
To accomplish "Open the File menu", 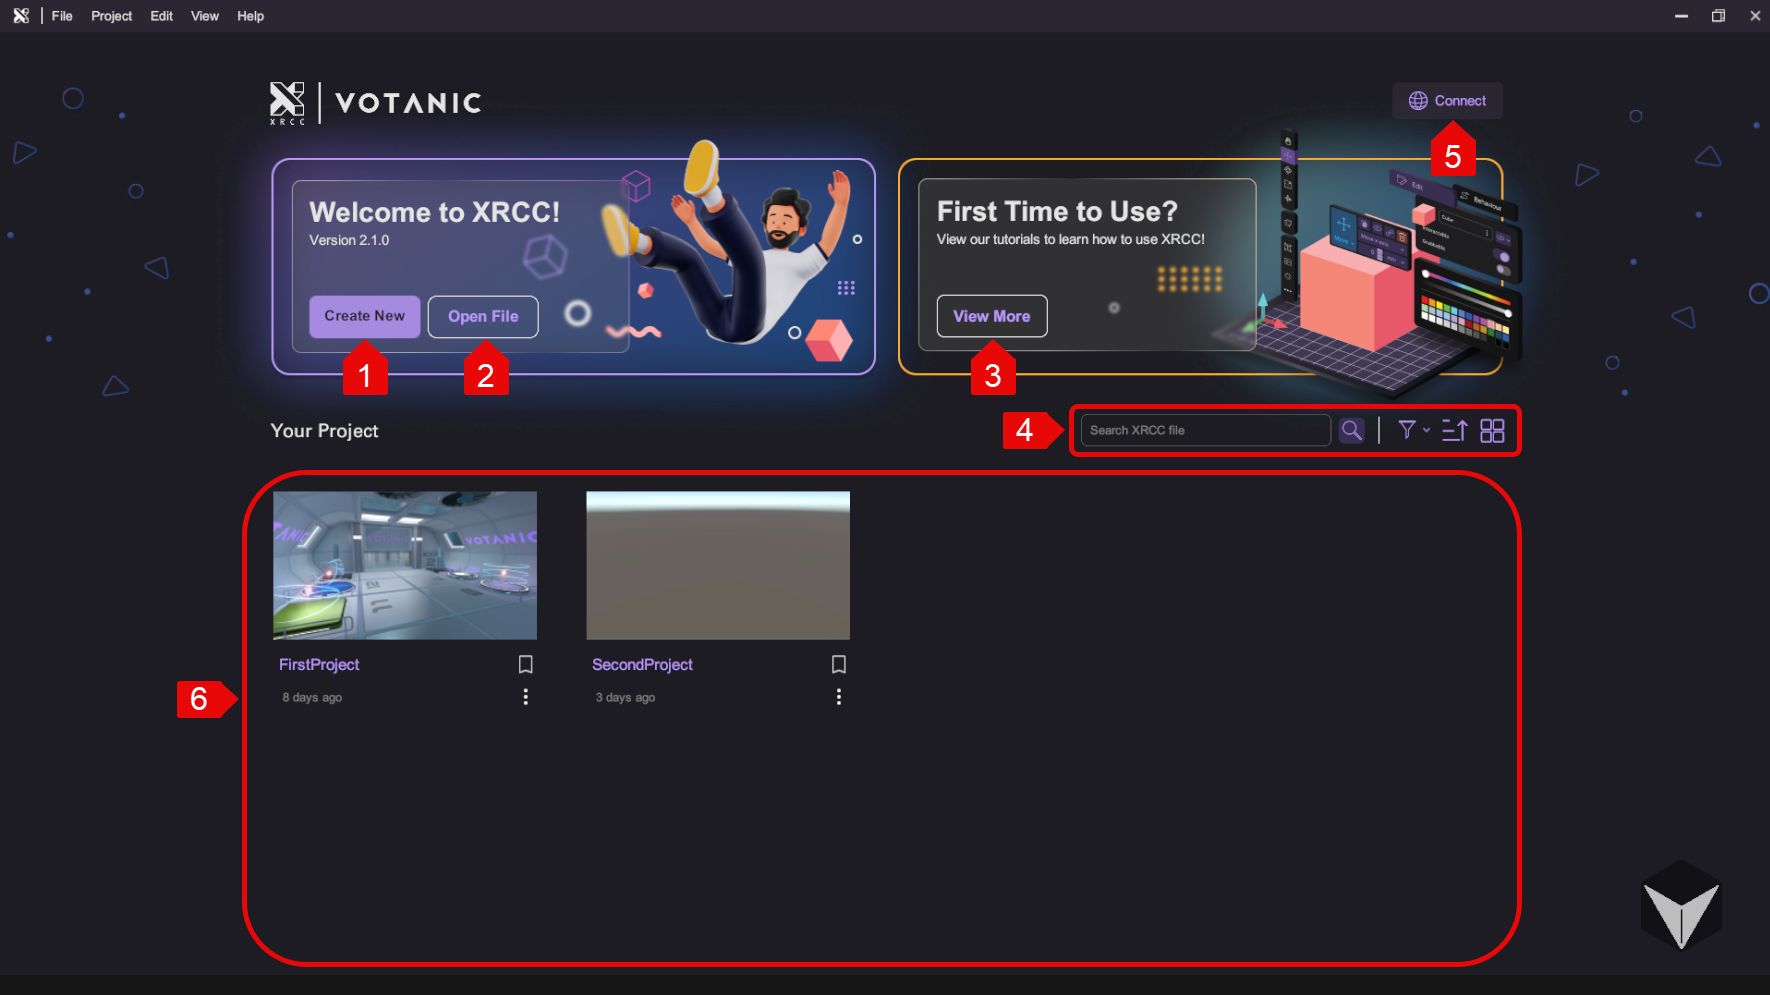I will (62, 16).
